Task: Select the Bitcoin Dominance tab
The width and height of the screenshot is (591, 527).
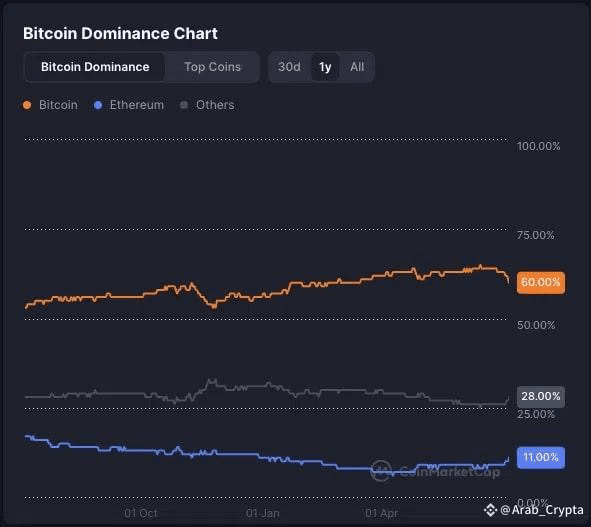Action: [95, 67]
